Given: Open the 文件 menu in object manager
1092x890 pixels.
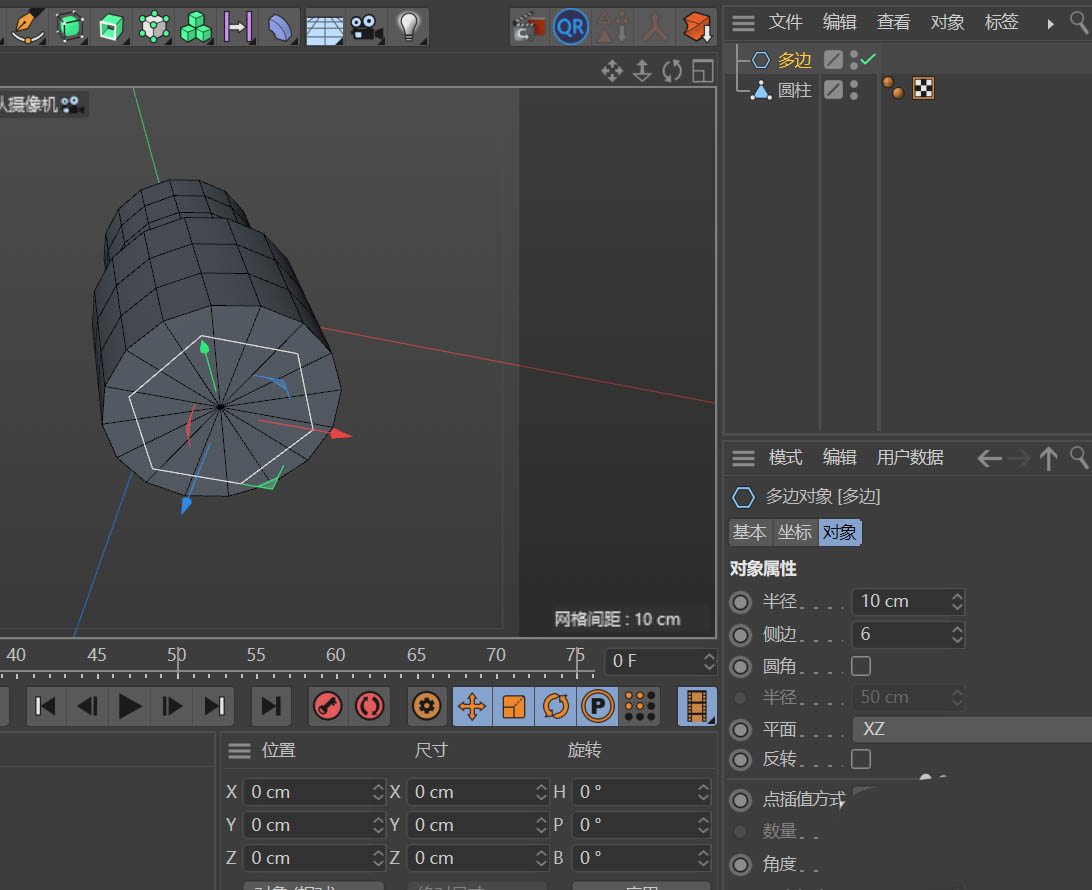Looking at the screenshot, I should (x=785, y=22).
